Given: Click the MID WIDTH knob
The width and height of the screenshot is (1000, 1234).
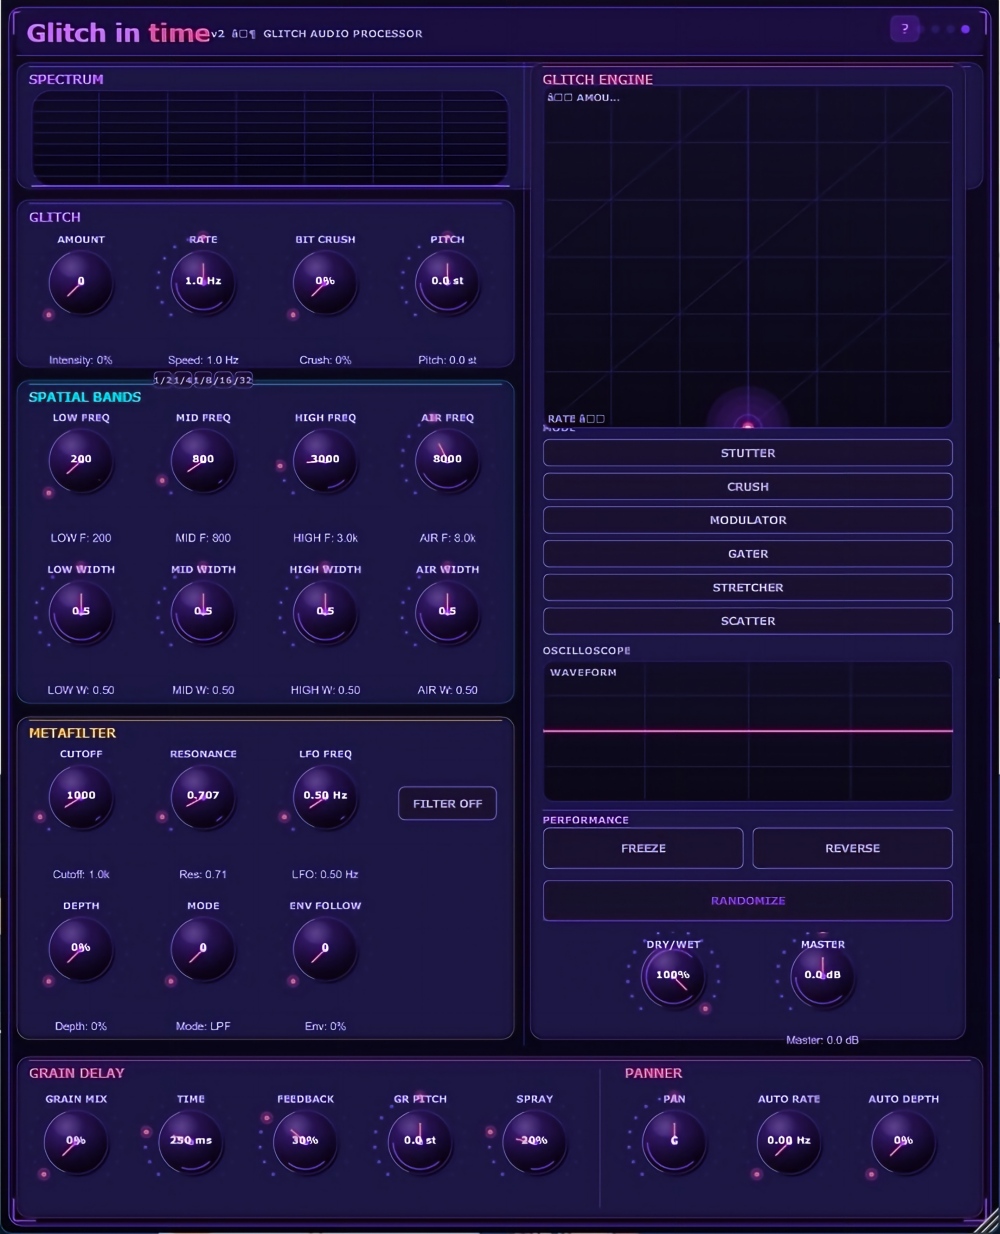Looking at the screenshot, I should pyautogui.click(x=203, y=612).
